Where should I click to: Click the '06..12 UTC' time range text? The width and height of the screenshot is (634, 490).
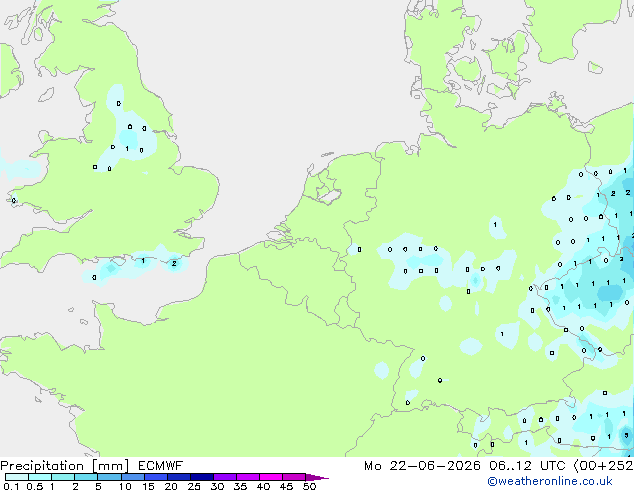(526, 466)
